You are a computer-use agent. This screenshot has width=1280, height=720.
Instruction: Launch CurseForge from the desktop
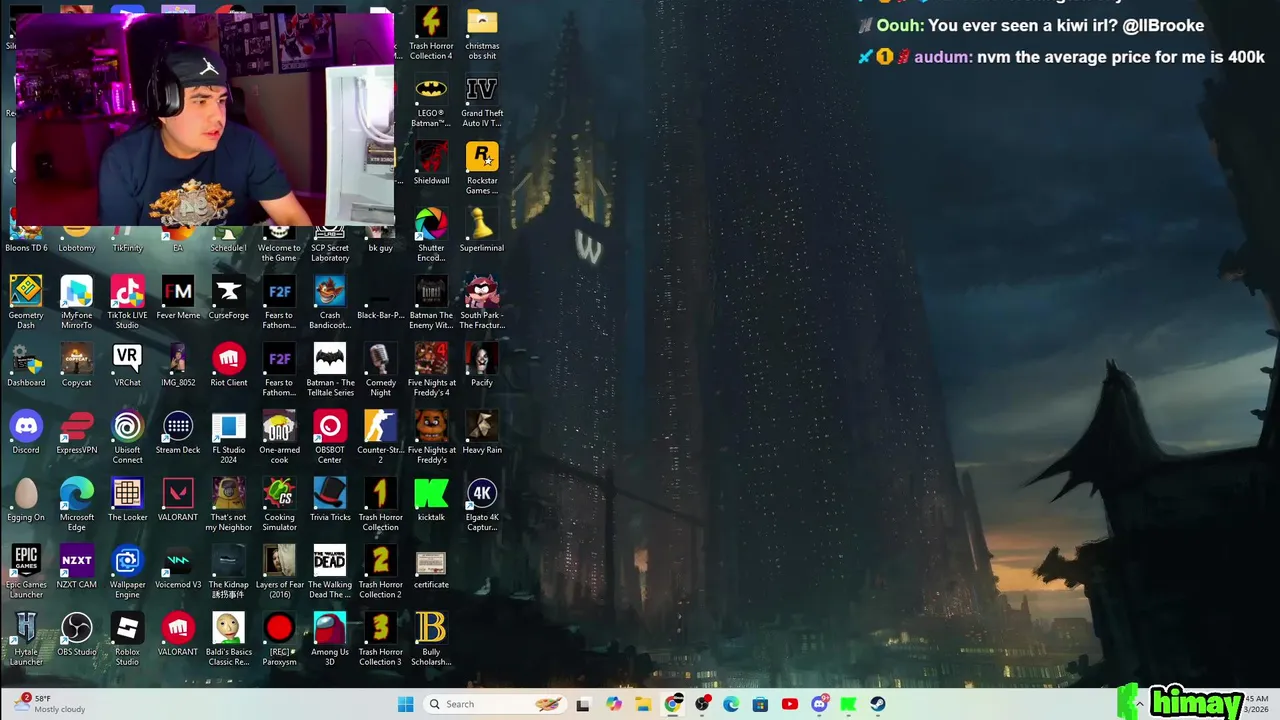[228, 297]
